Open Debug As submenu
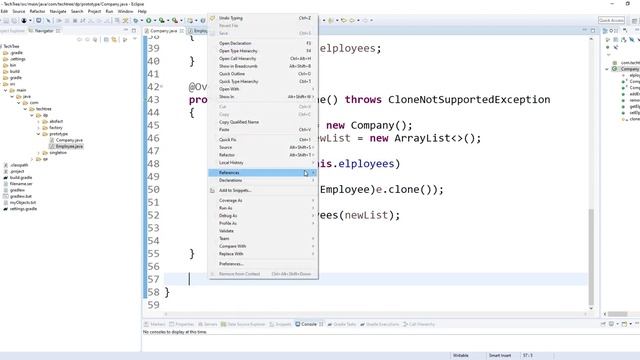Image resolution: width=640 pixels, height=360 pixels. coord(263,216)
